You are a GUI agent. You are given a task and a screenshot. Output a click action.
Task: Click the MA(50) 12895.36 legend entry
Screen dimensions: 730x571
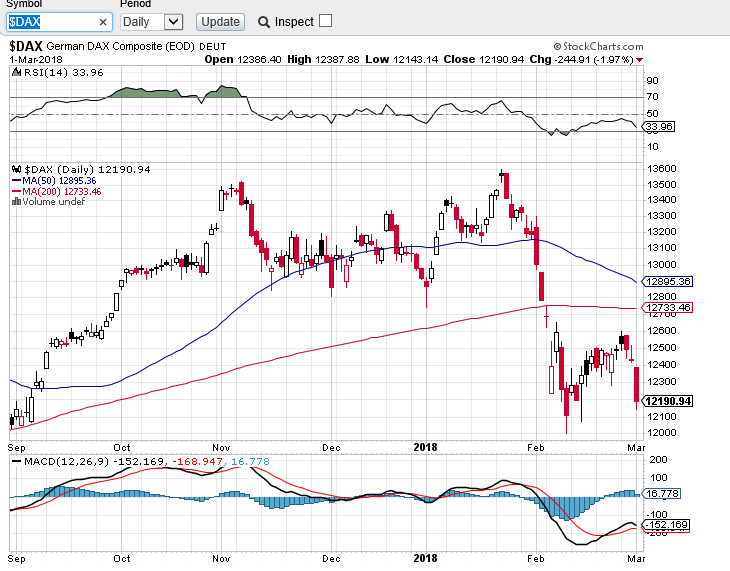click(x=54, y=181)
